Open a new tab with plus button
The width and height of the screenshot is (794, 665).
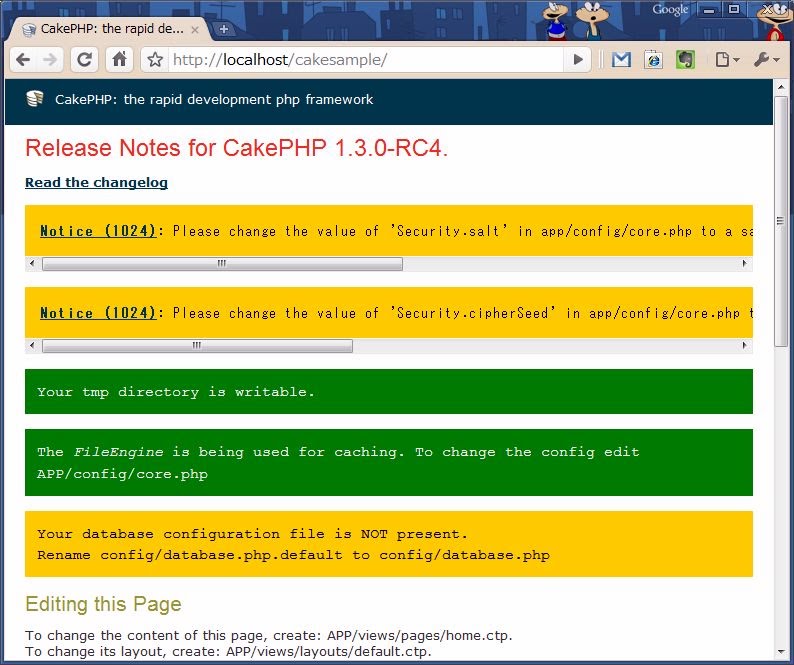(223, 29)
